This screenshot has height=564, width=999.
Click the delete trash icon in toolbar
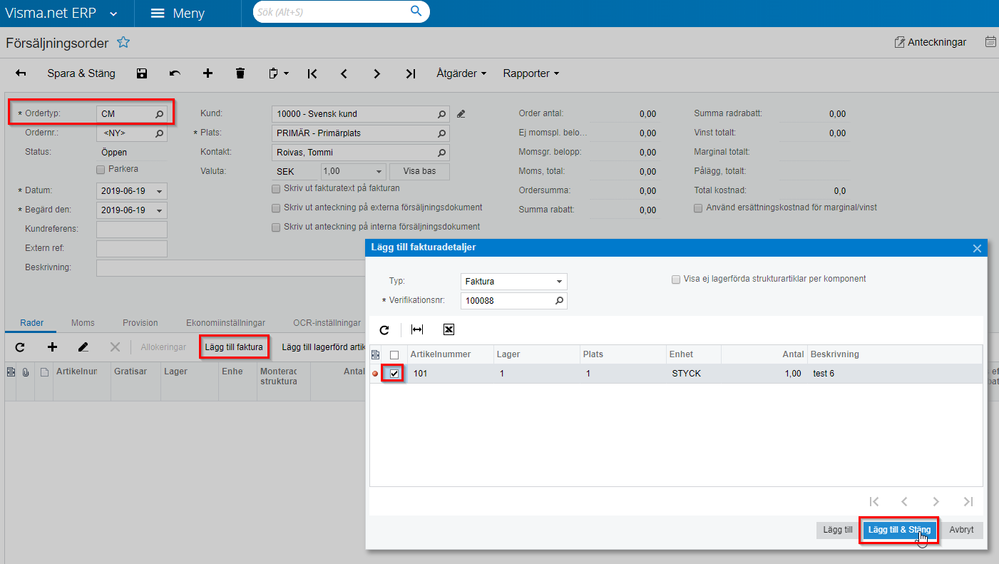click(240, 73)
